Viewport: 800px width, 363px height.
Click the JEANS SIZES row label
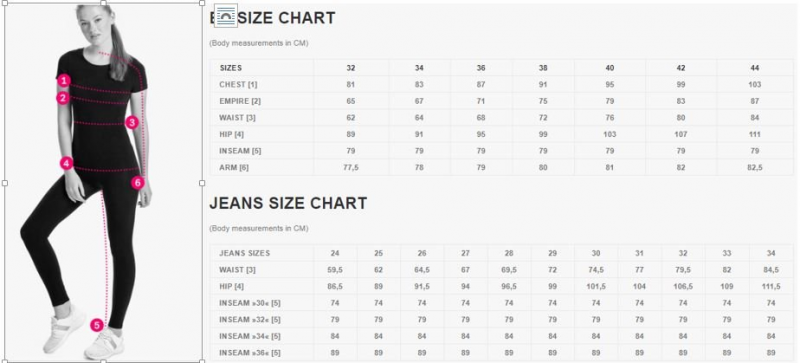[x=245, y=253]
